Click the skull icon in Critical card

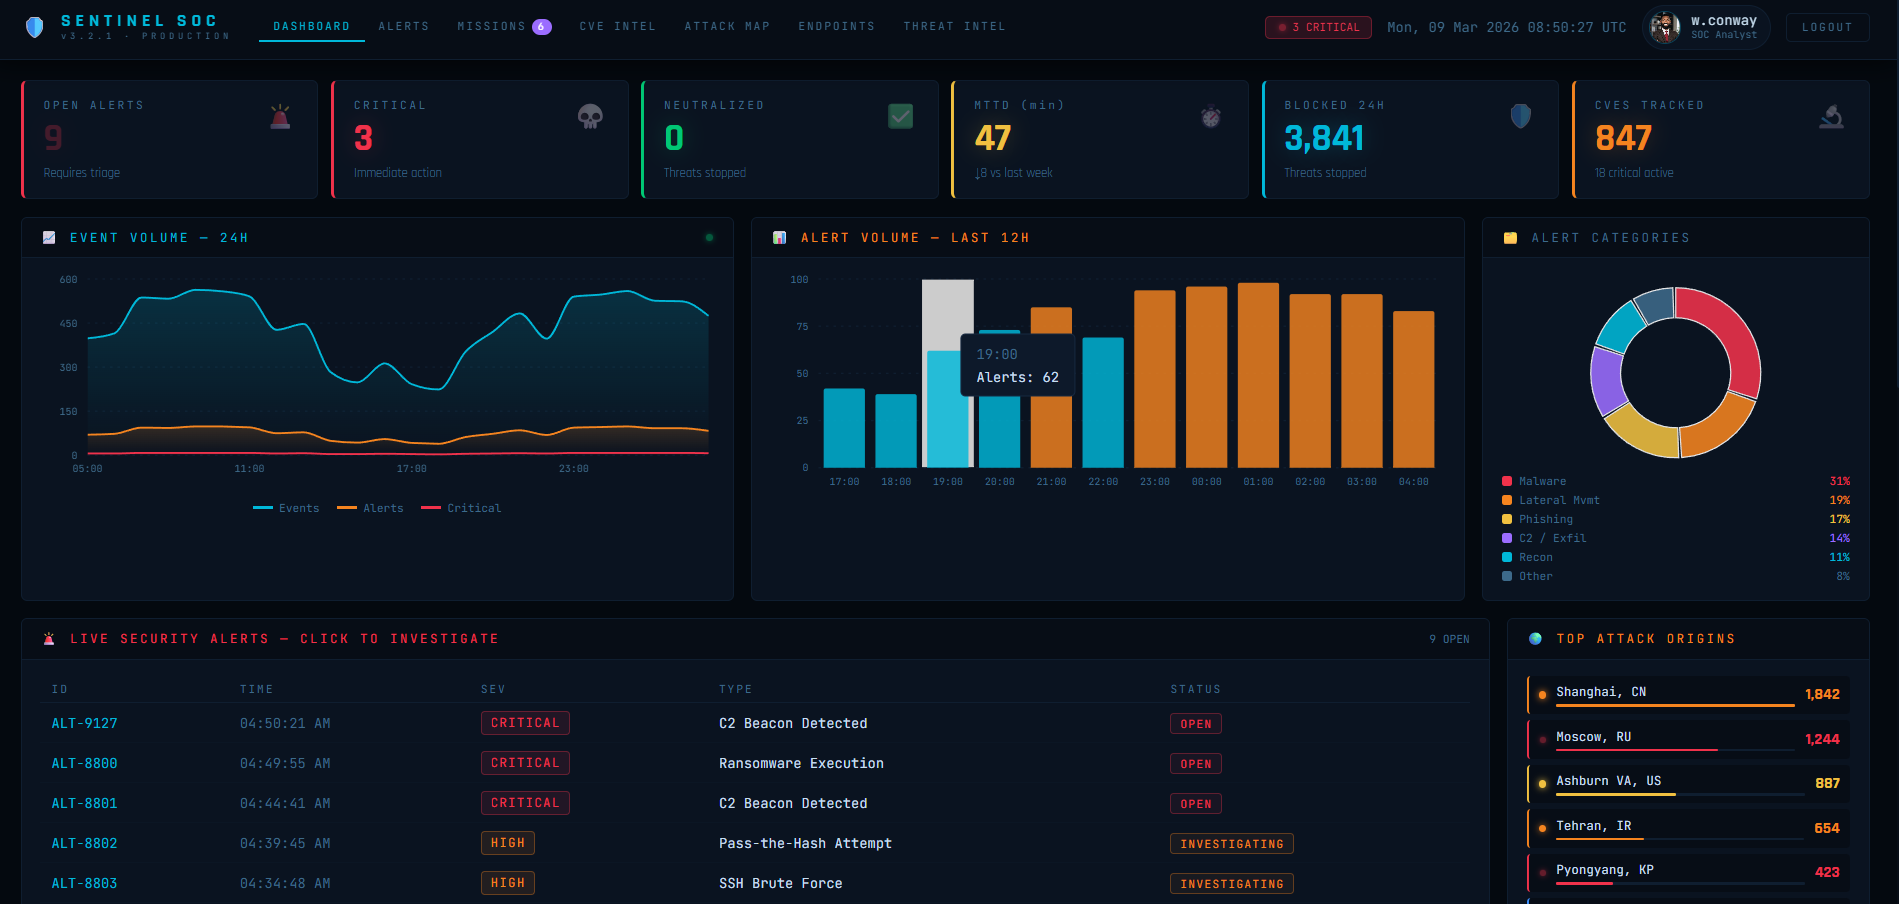(590, 117)
